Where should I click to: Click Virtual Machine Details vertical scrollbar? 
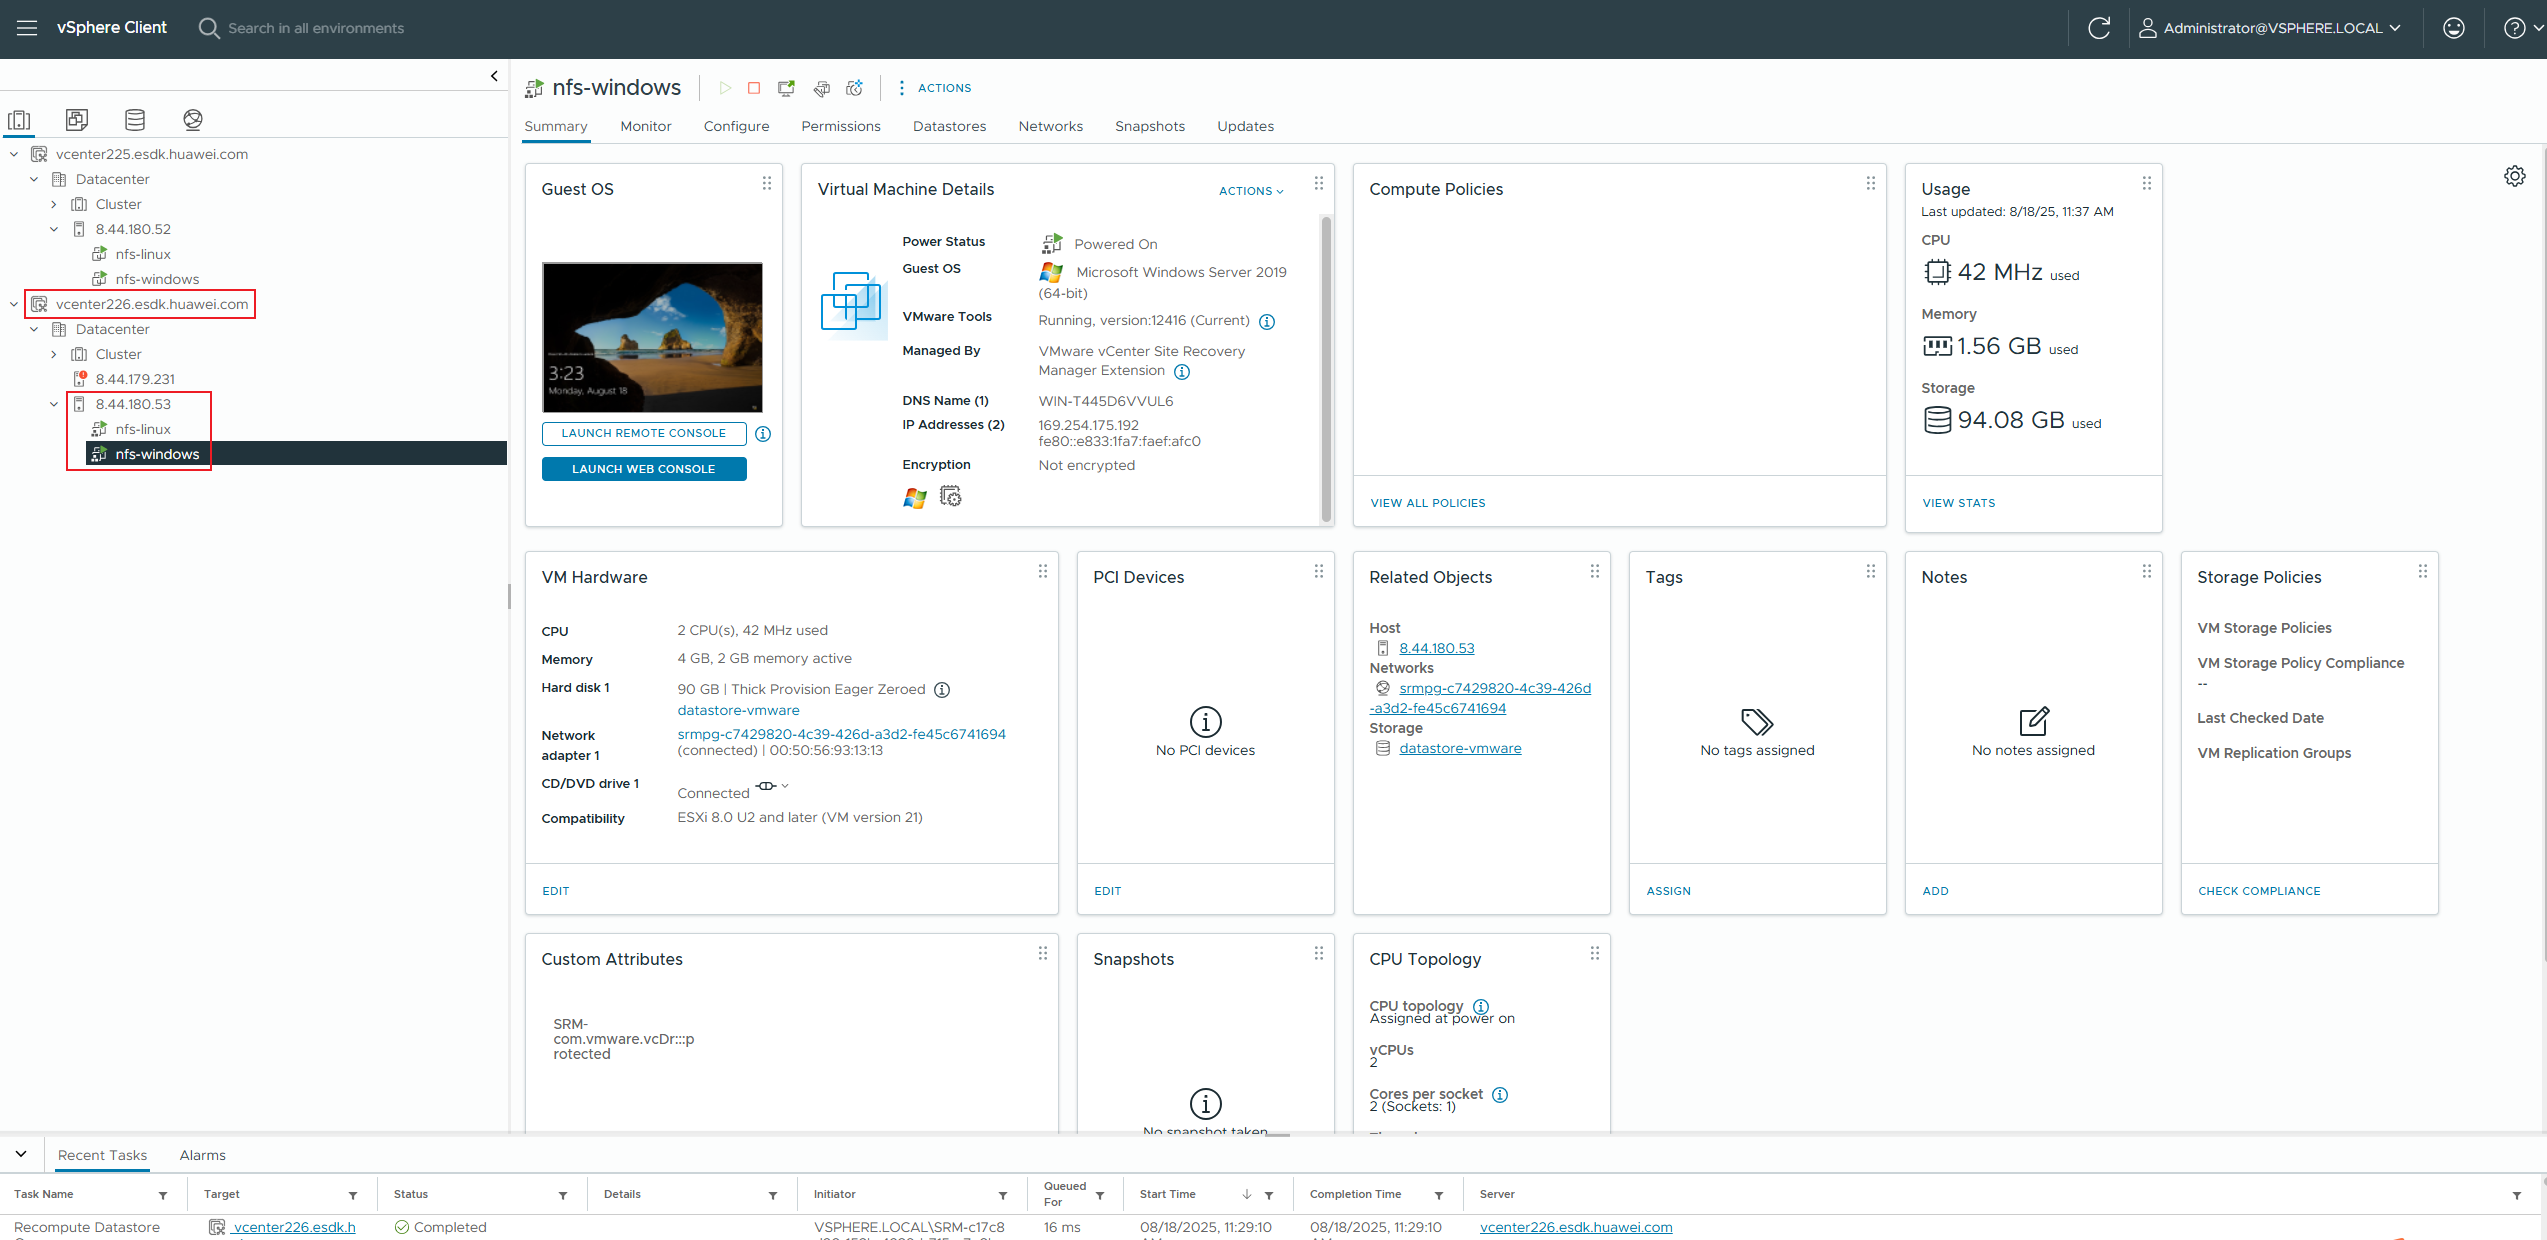coord(1326,368)
